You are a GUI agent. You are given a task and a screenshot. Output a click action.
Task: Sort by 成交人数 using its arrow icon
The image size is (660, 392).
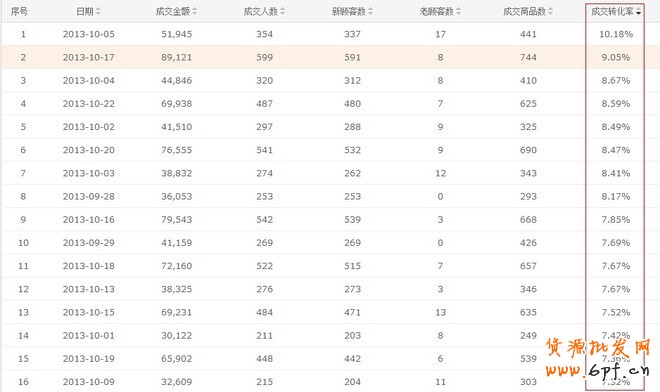click(x=282, y=12)
